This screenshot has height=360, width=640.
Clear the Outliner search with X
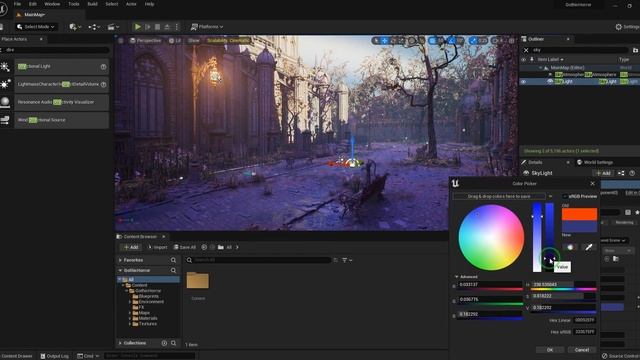tap(526, 50)
